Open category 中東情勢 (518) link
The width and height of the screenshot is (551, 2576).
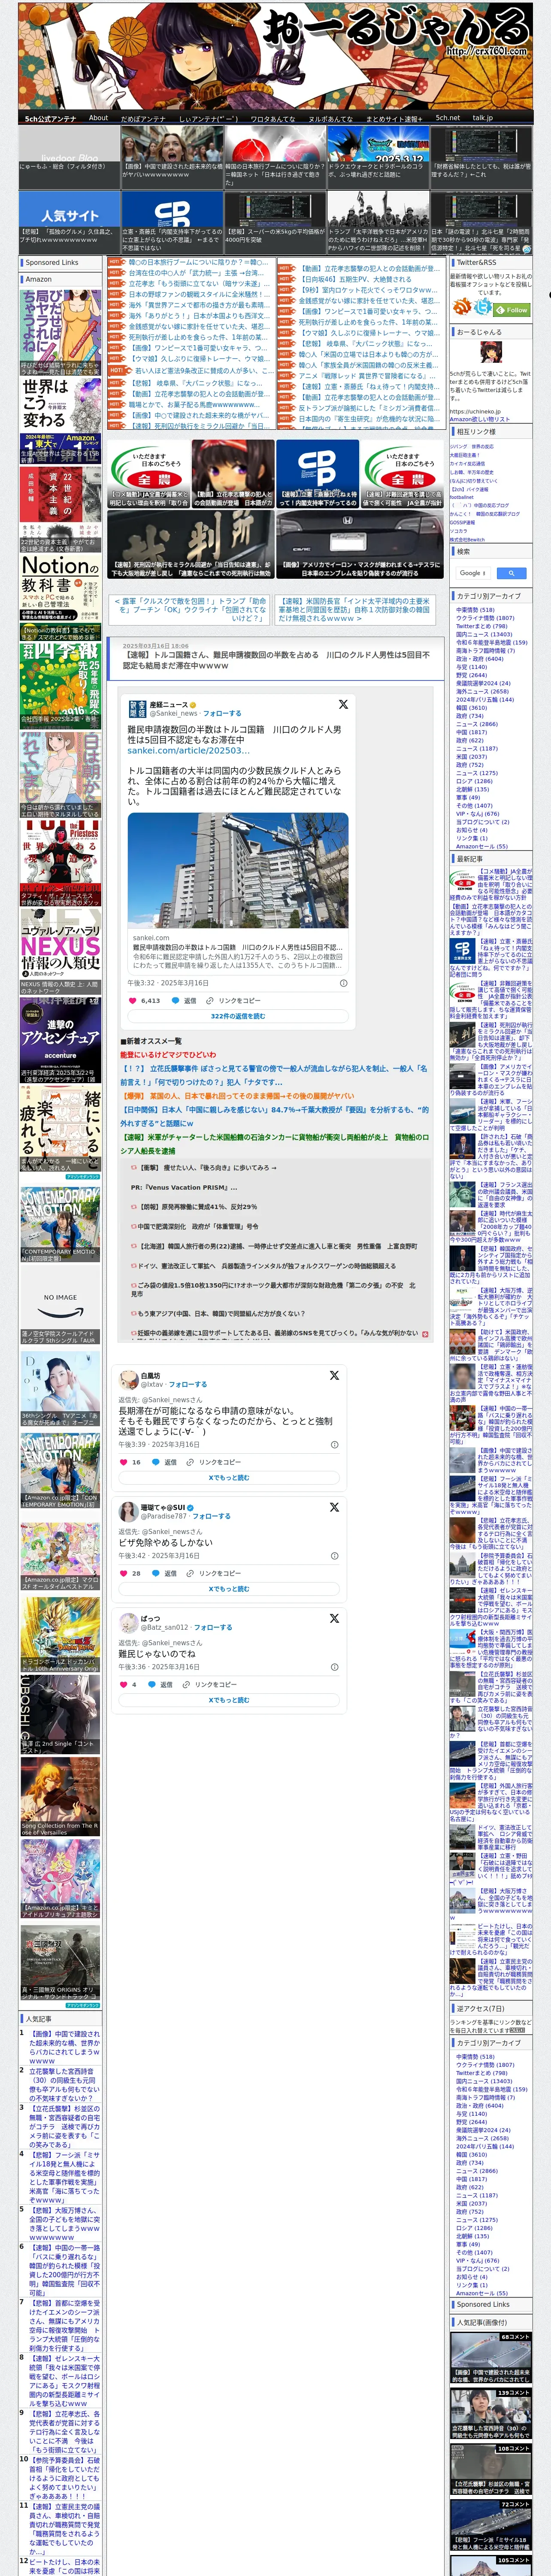point(475,610)
